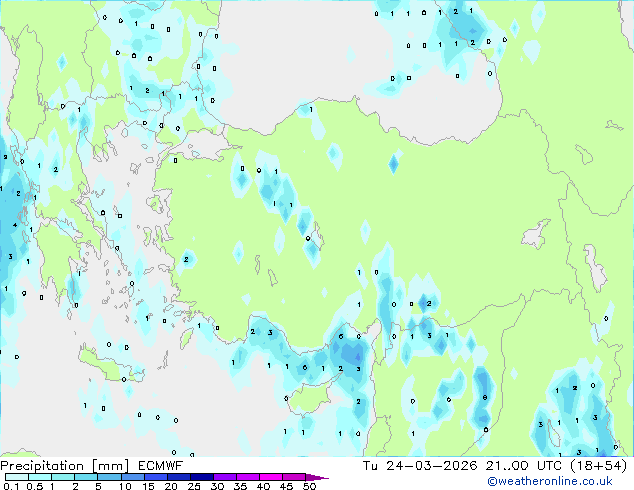Image resolution: width=634 pixels, height=490 pixels.
Task: Click the '30' legend scale label
Action: click(217, 486)
